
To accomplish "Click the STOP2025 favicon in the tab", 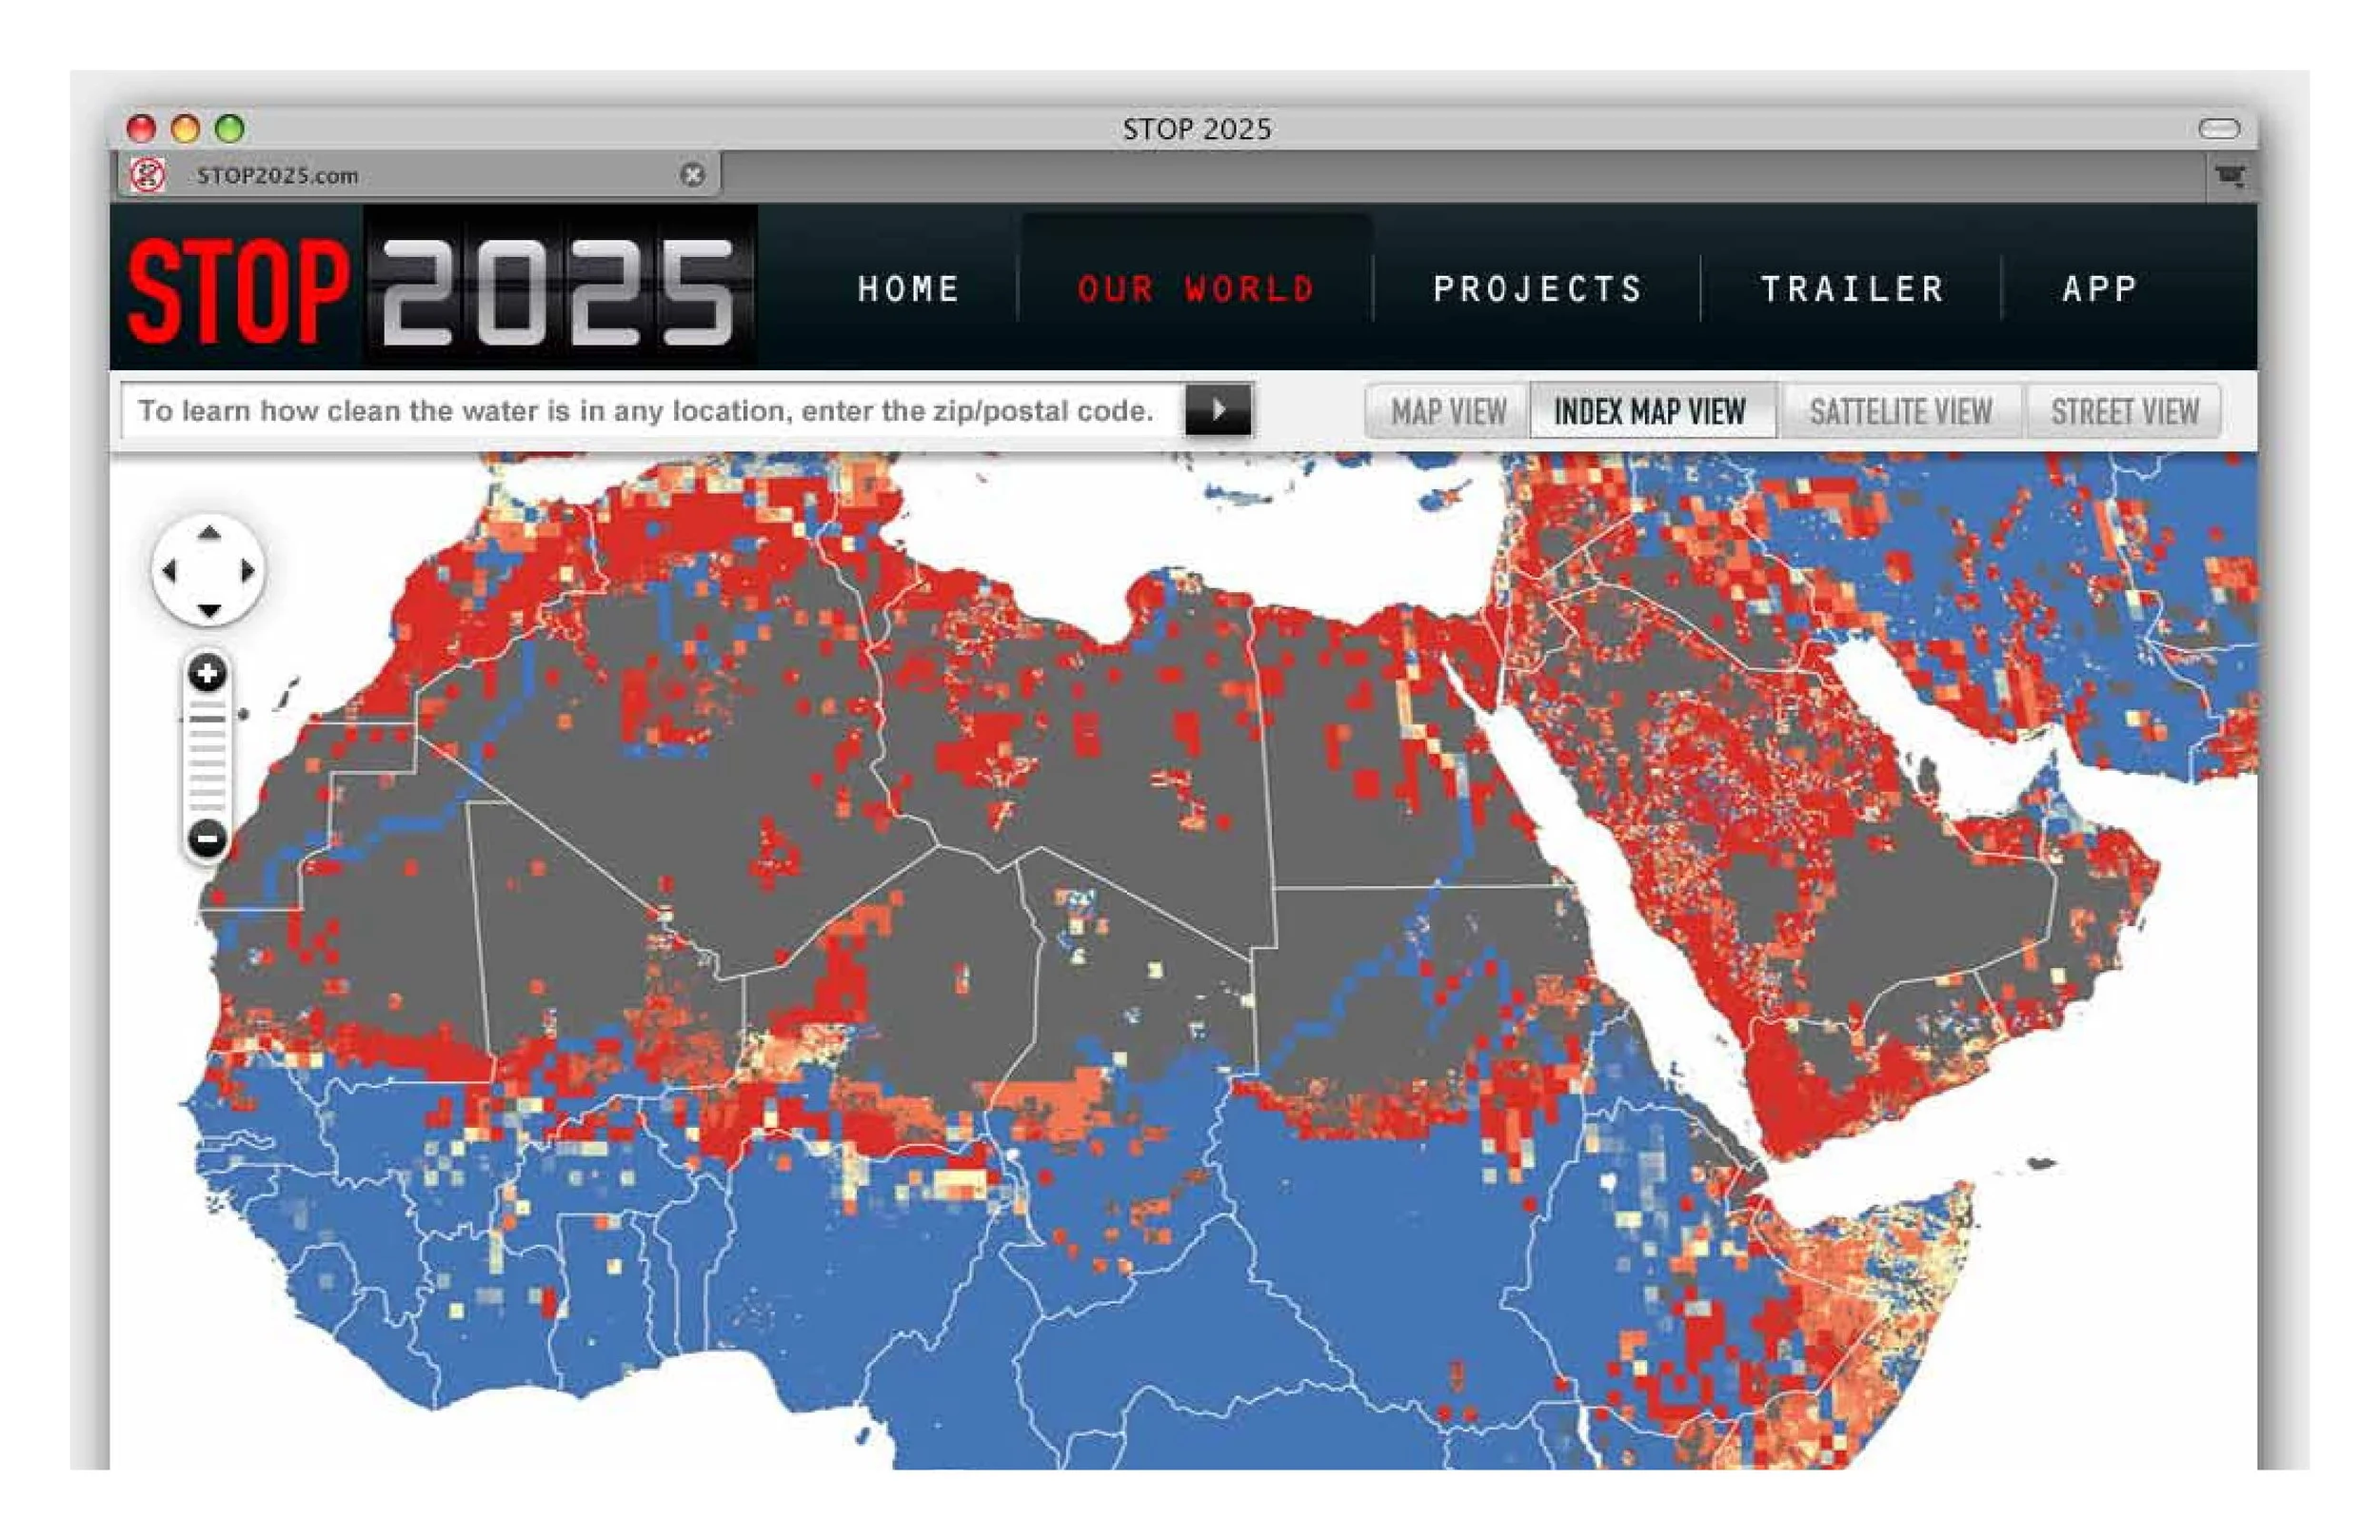I will 149,175.
